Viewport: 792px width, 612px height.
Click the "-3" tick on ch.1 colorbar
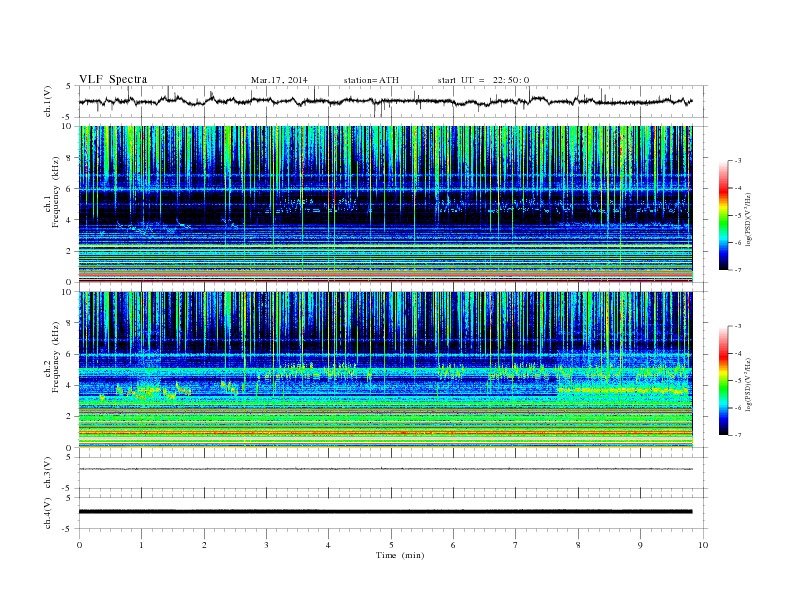tap(737, 161)
